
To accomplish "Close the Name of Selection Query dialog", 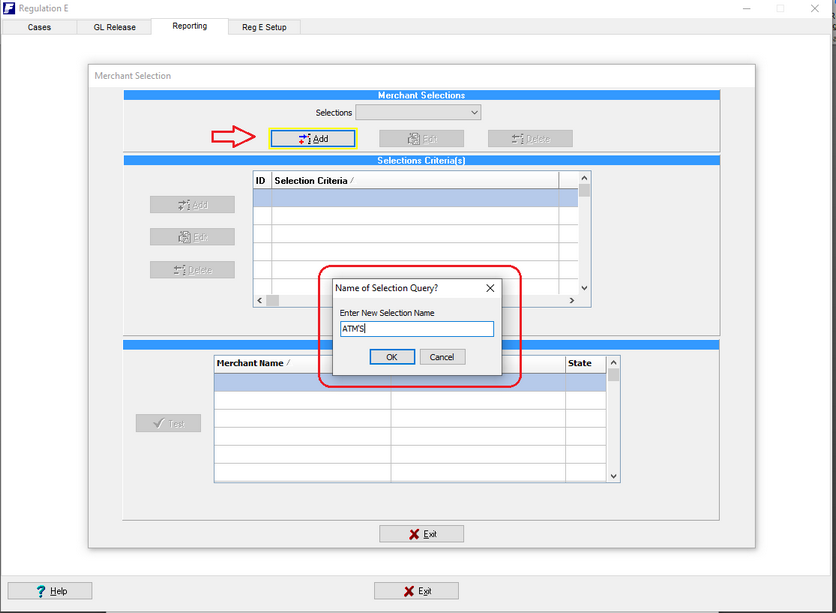I will [x=490, y=288].
